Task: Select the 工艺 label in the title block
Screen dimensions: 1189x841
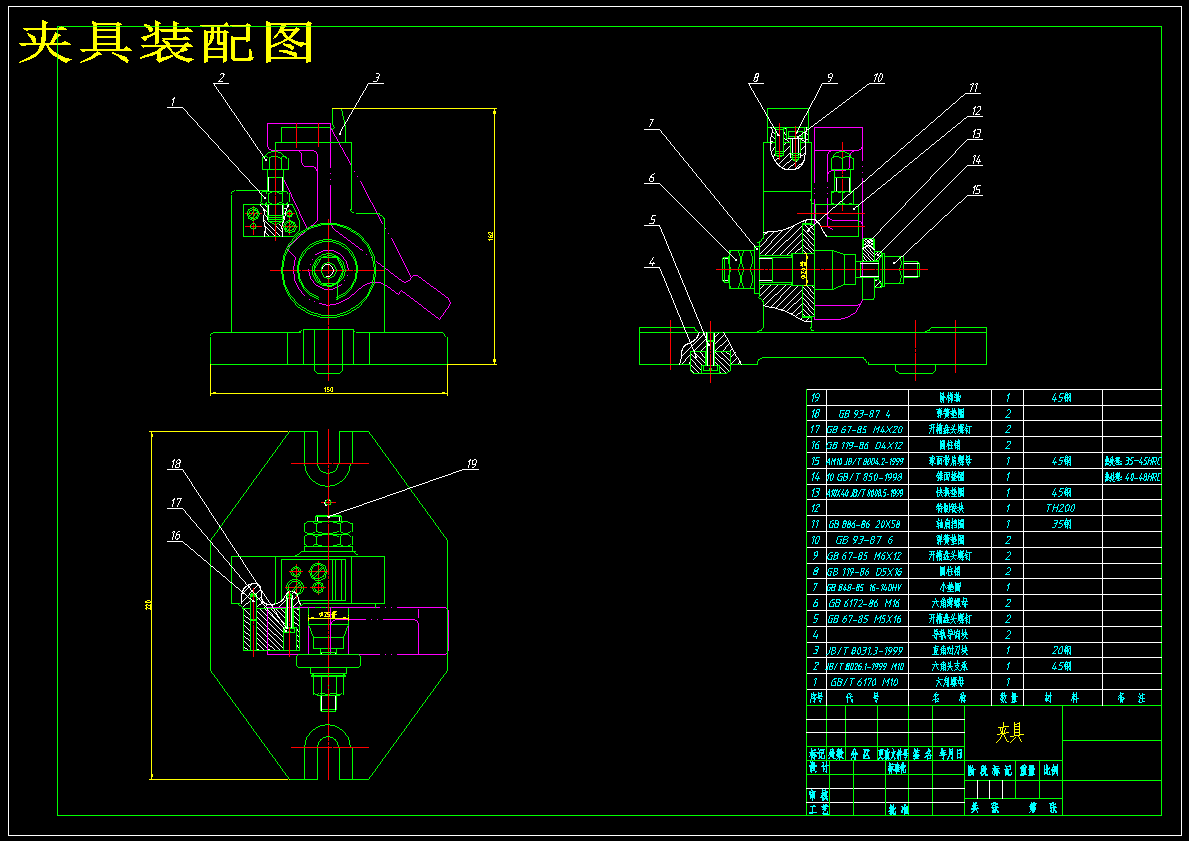Action: coord(817,810)
